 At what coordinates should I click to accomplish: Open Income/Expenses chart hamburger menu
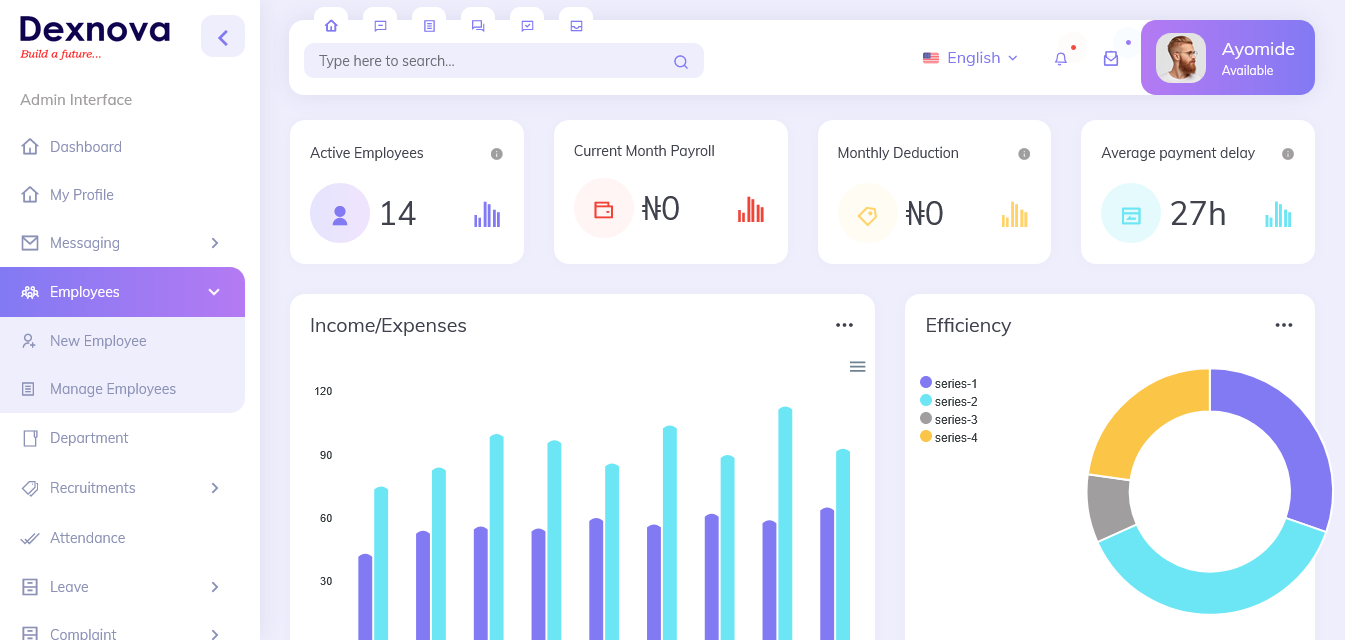point(857,367)
